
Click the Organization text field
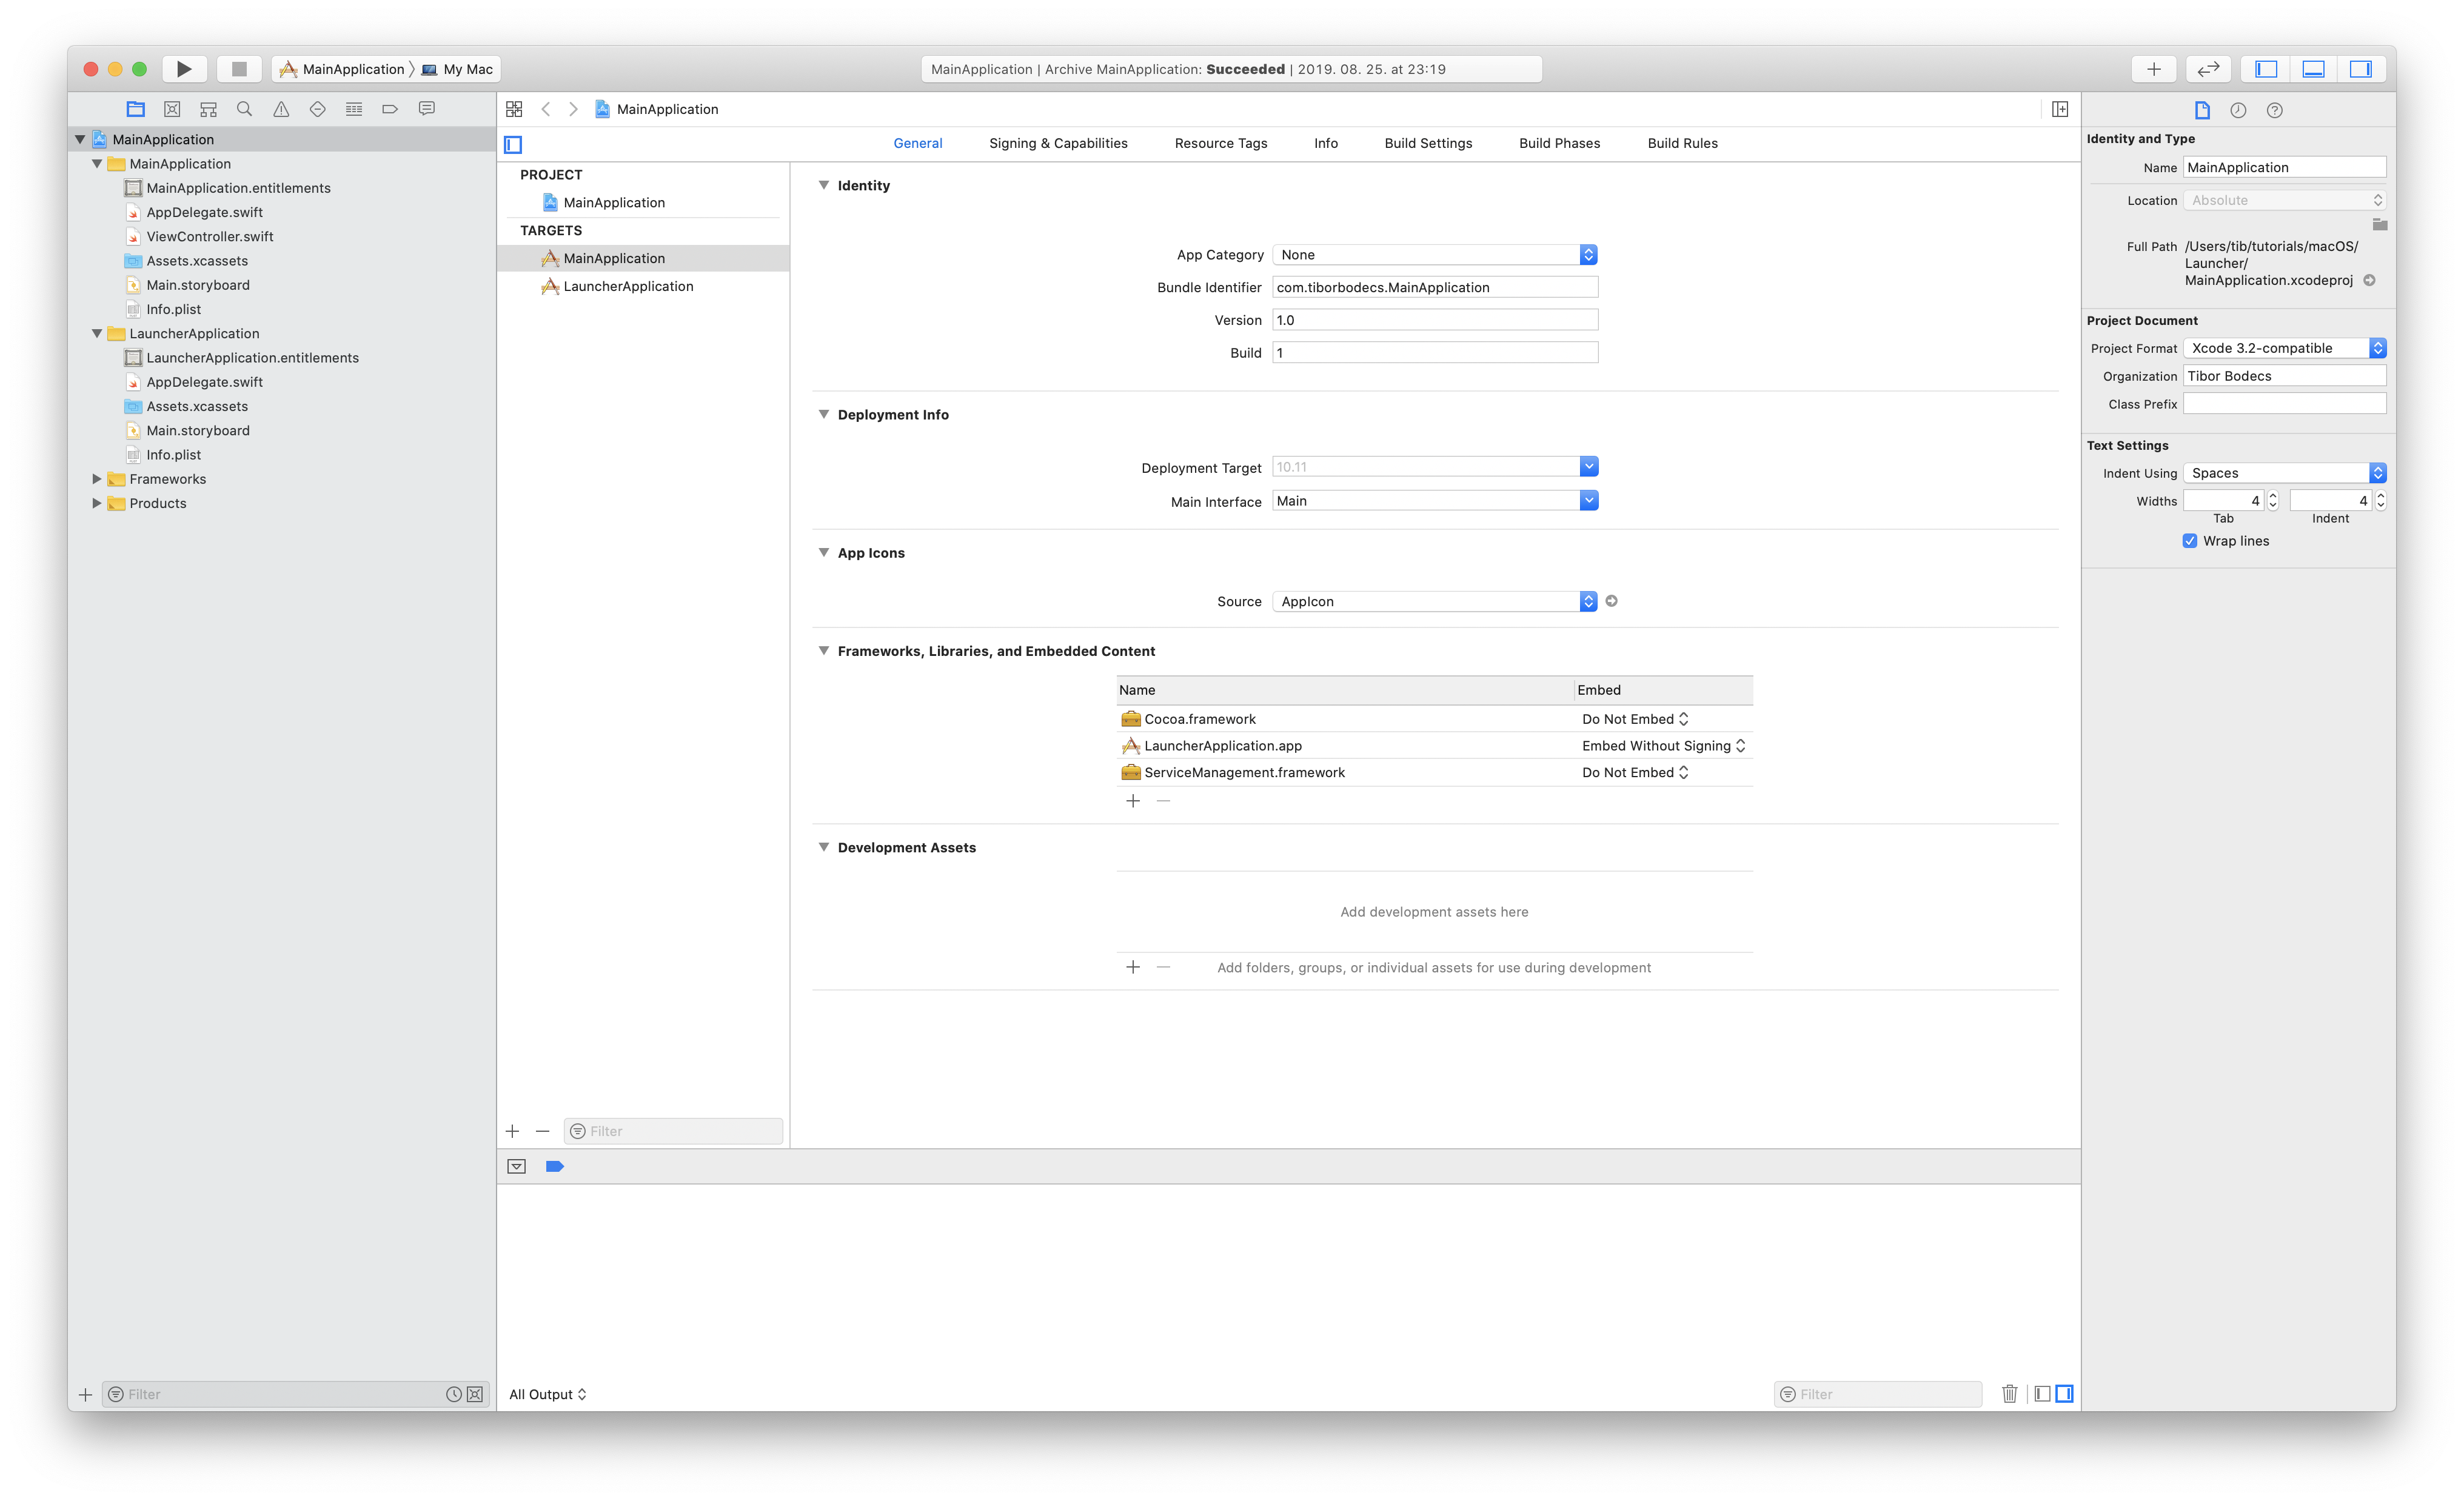2285,376
